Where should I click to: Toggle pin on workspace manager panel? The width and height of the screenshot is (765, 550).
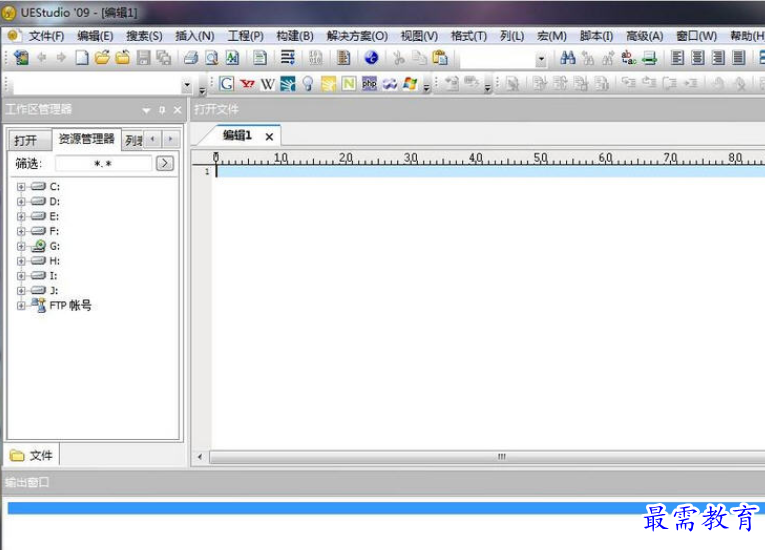[162, 110]
